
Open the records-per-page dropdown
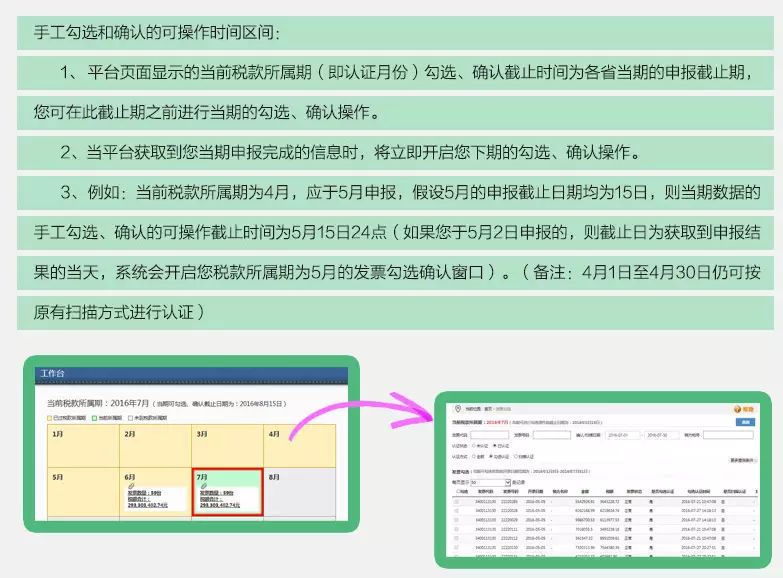tap(488, 481)
